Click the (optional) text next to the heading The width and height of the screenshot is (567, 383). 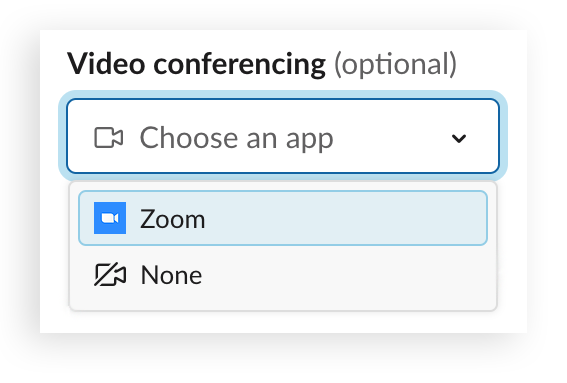395,64
